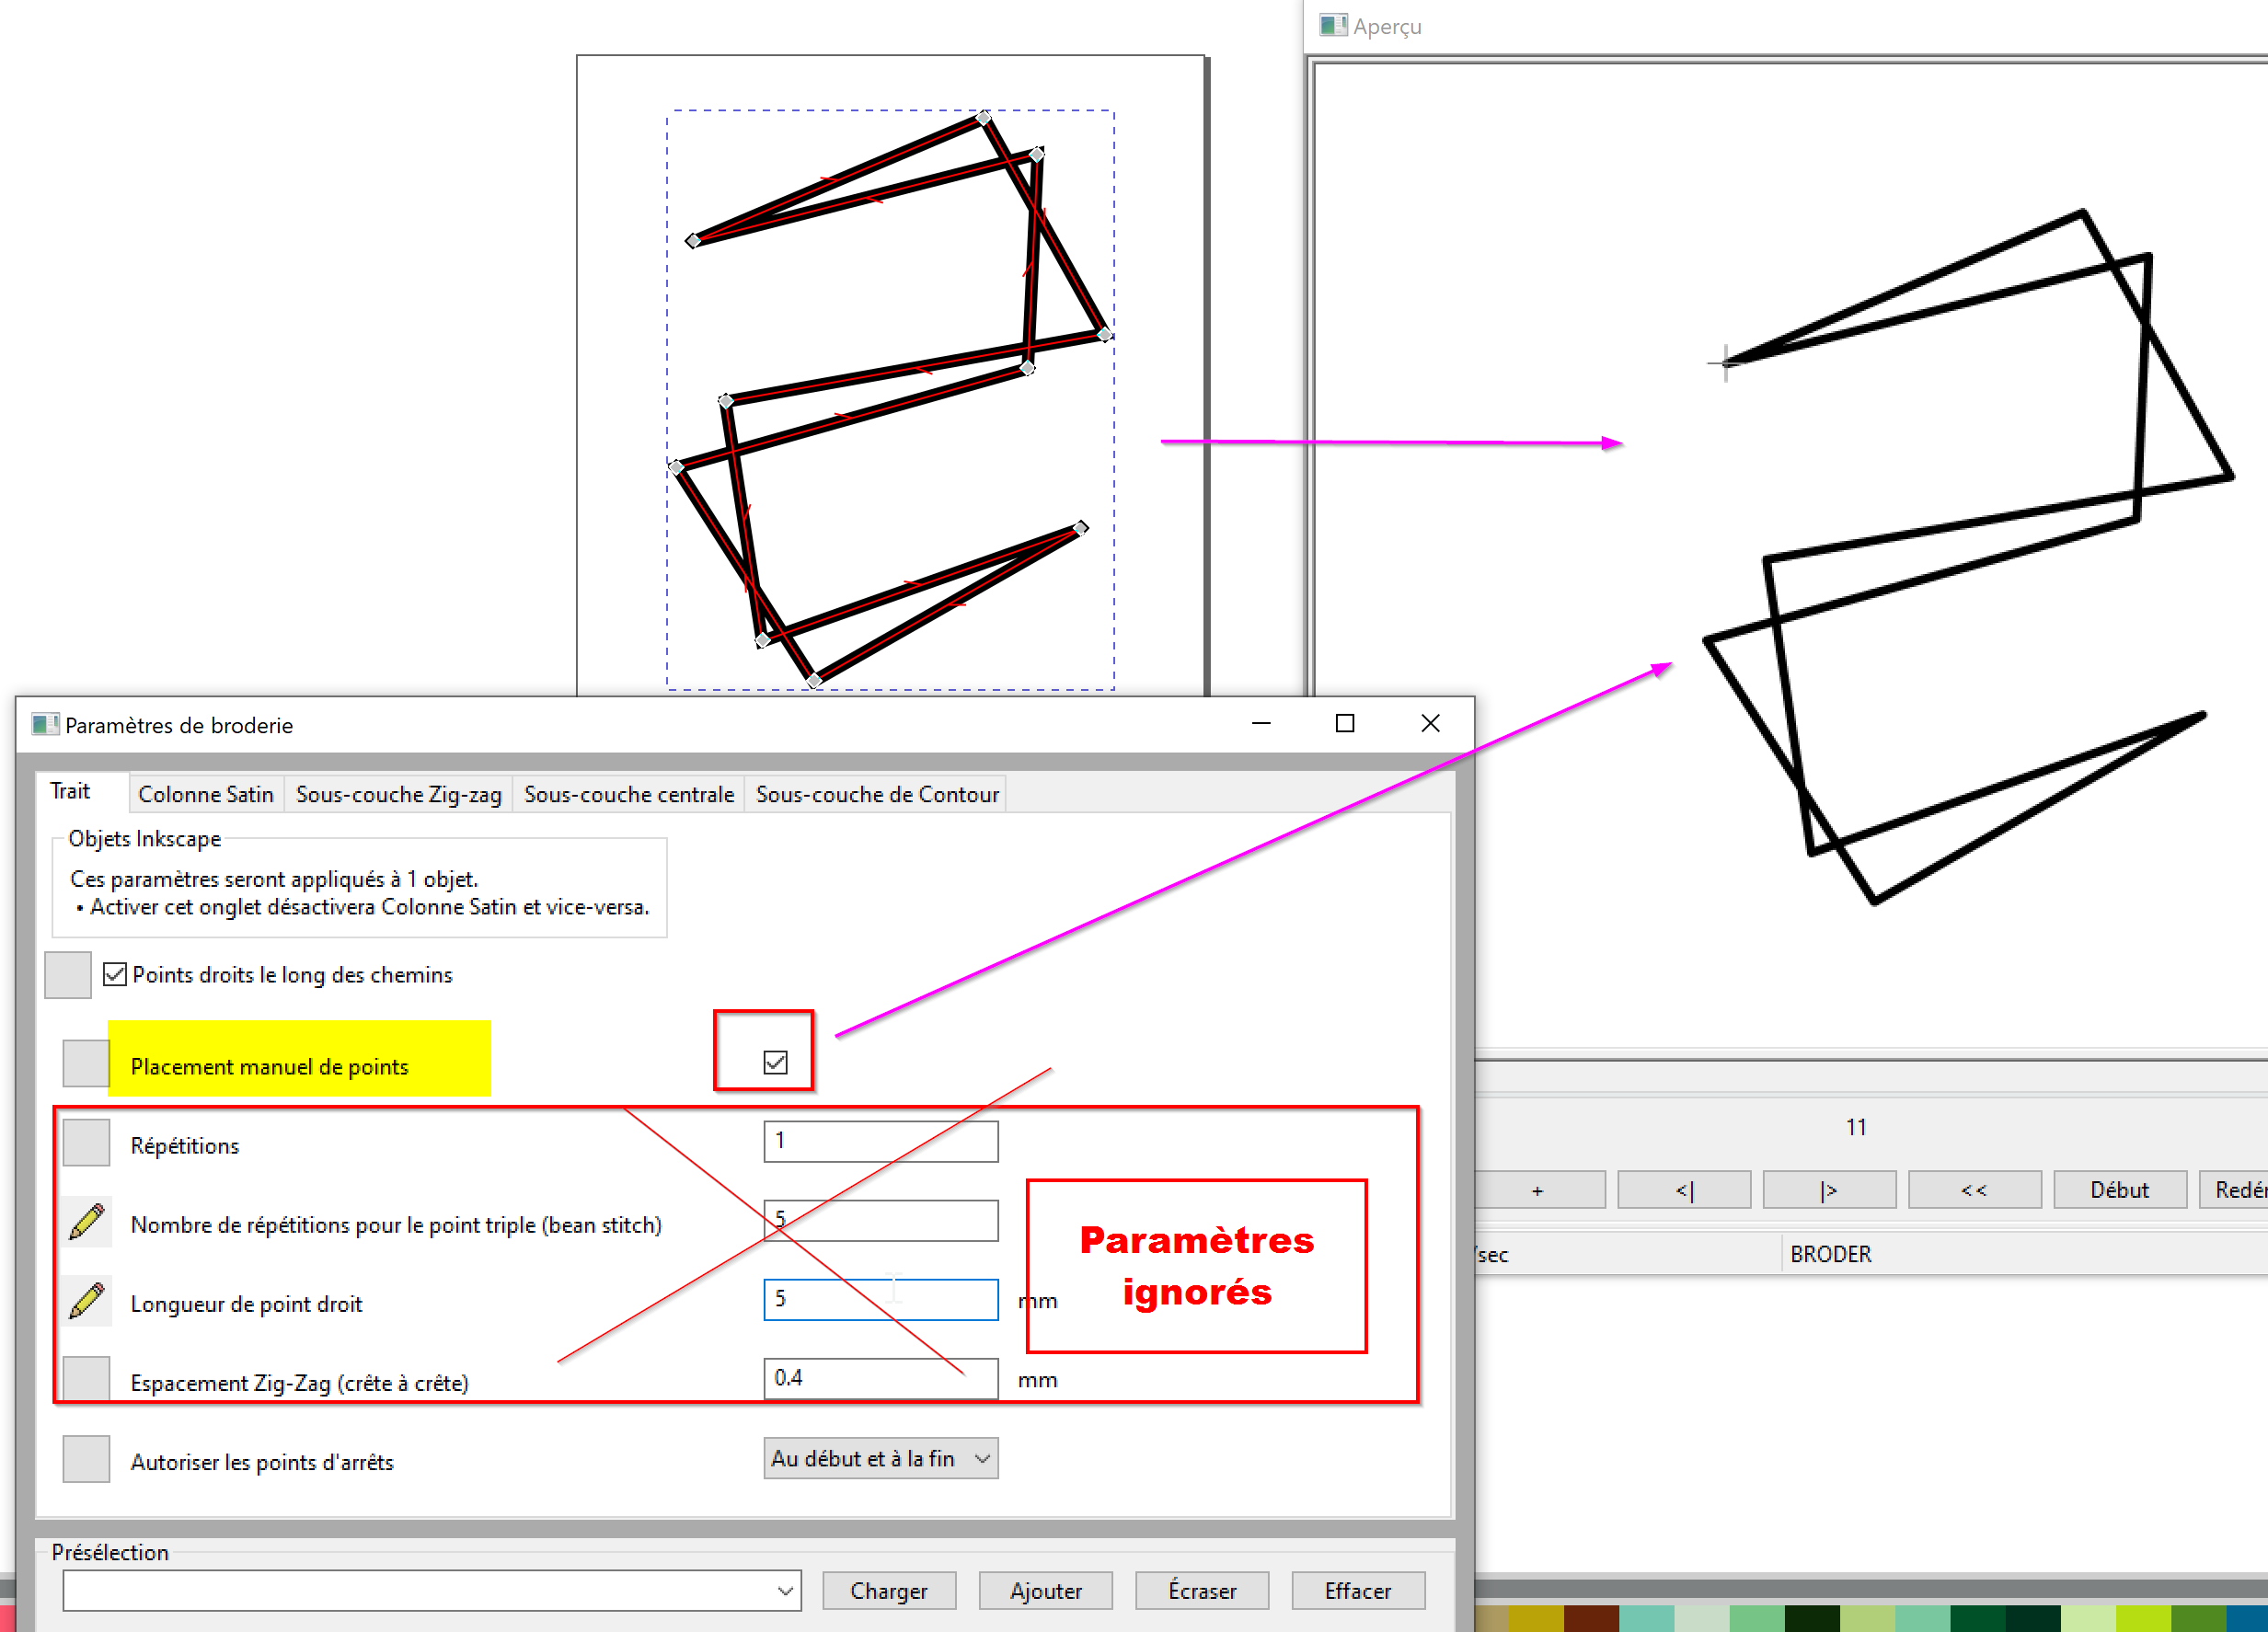Click gray square beside Placement manuel de points
Screen dimensions: 2268x1632
point(86,1063)
